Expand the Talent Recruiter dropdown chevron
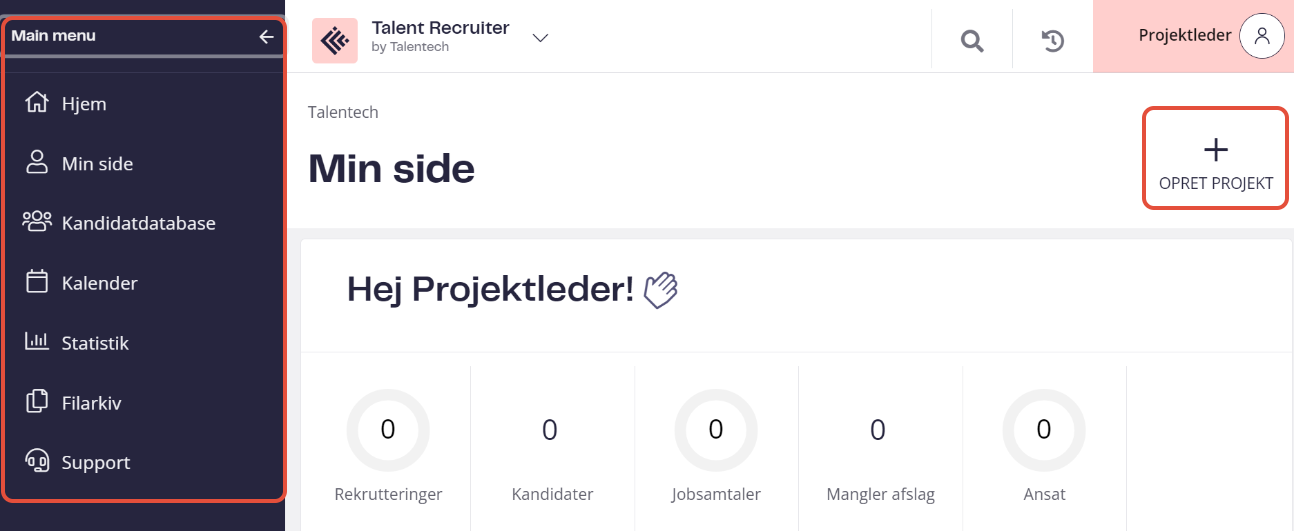Image resolution: width=1294 pixels, height=531 pixels. (x=541, y=38)
